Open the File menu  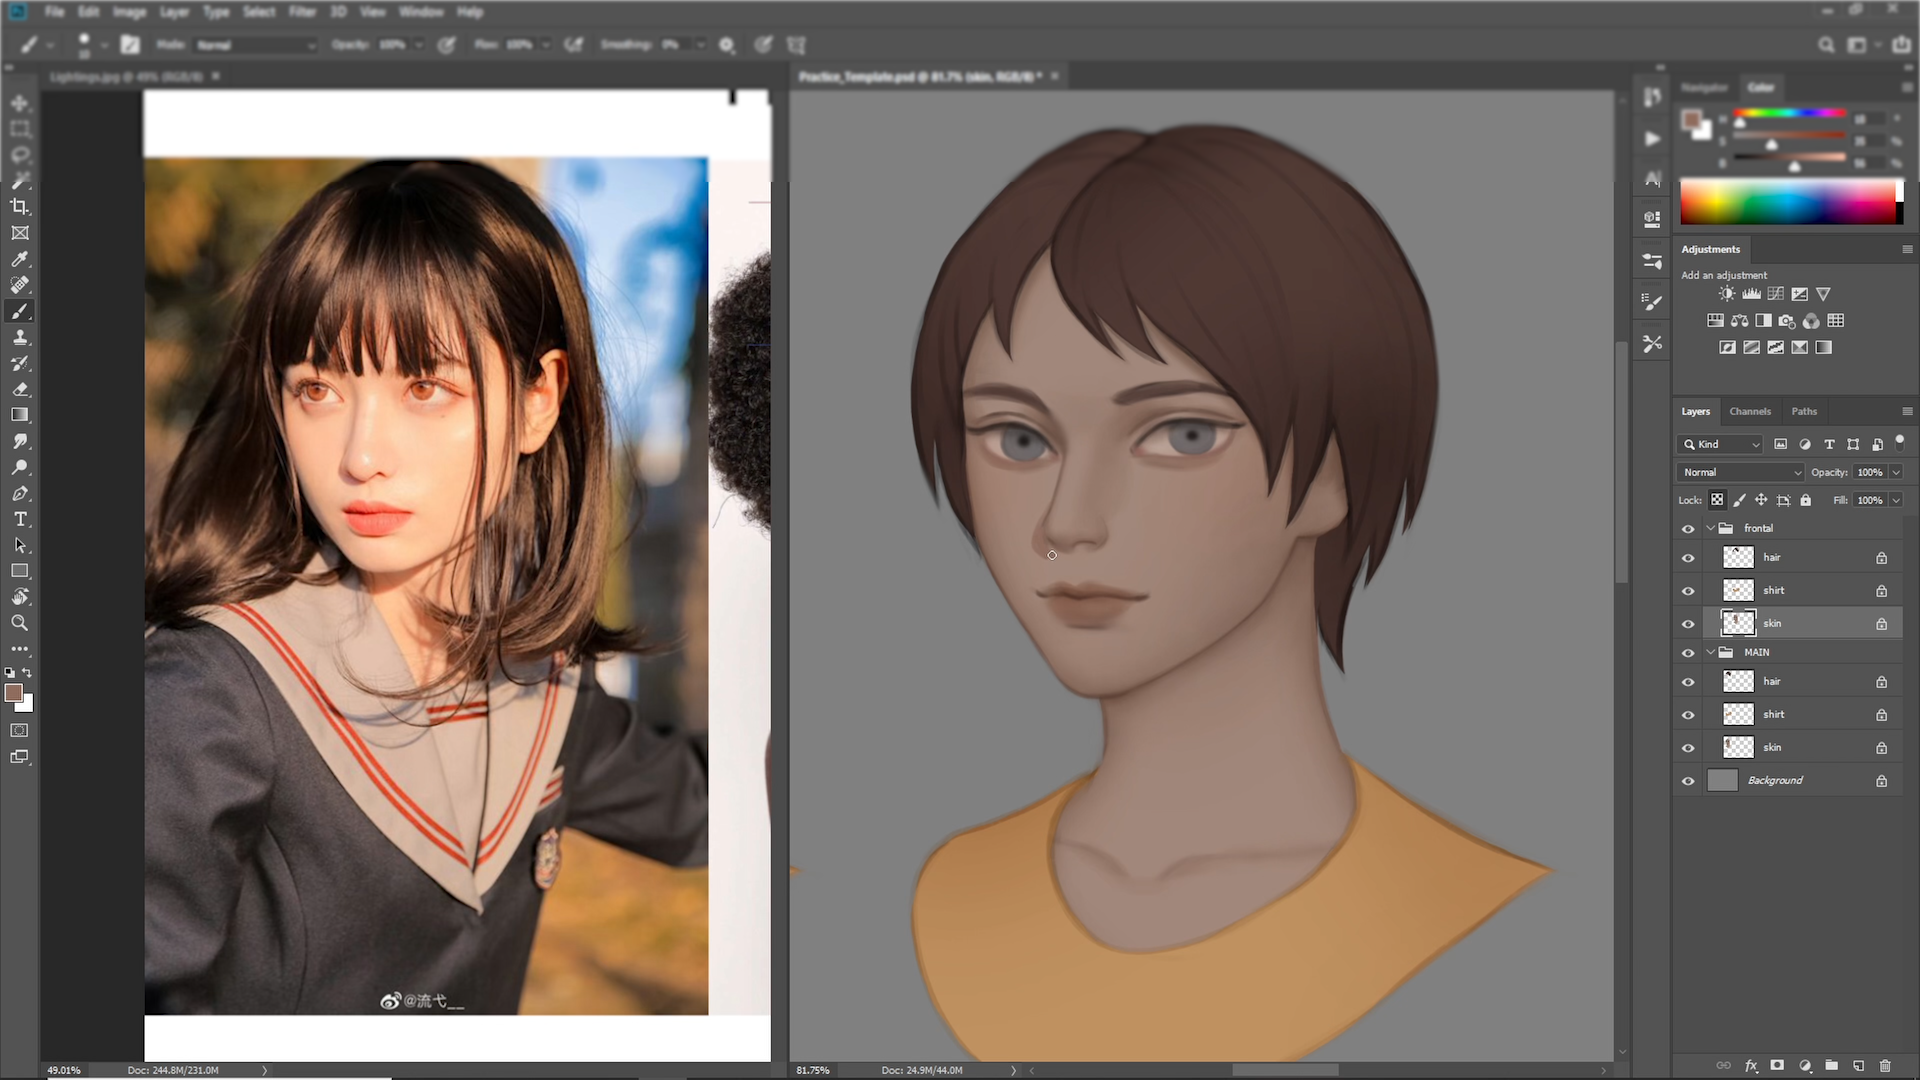tap(54, 12)
